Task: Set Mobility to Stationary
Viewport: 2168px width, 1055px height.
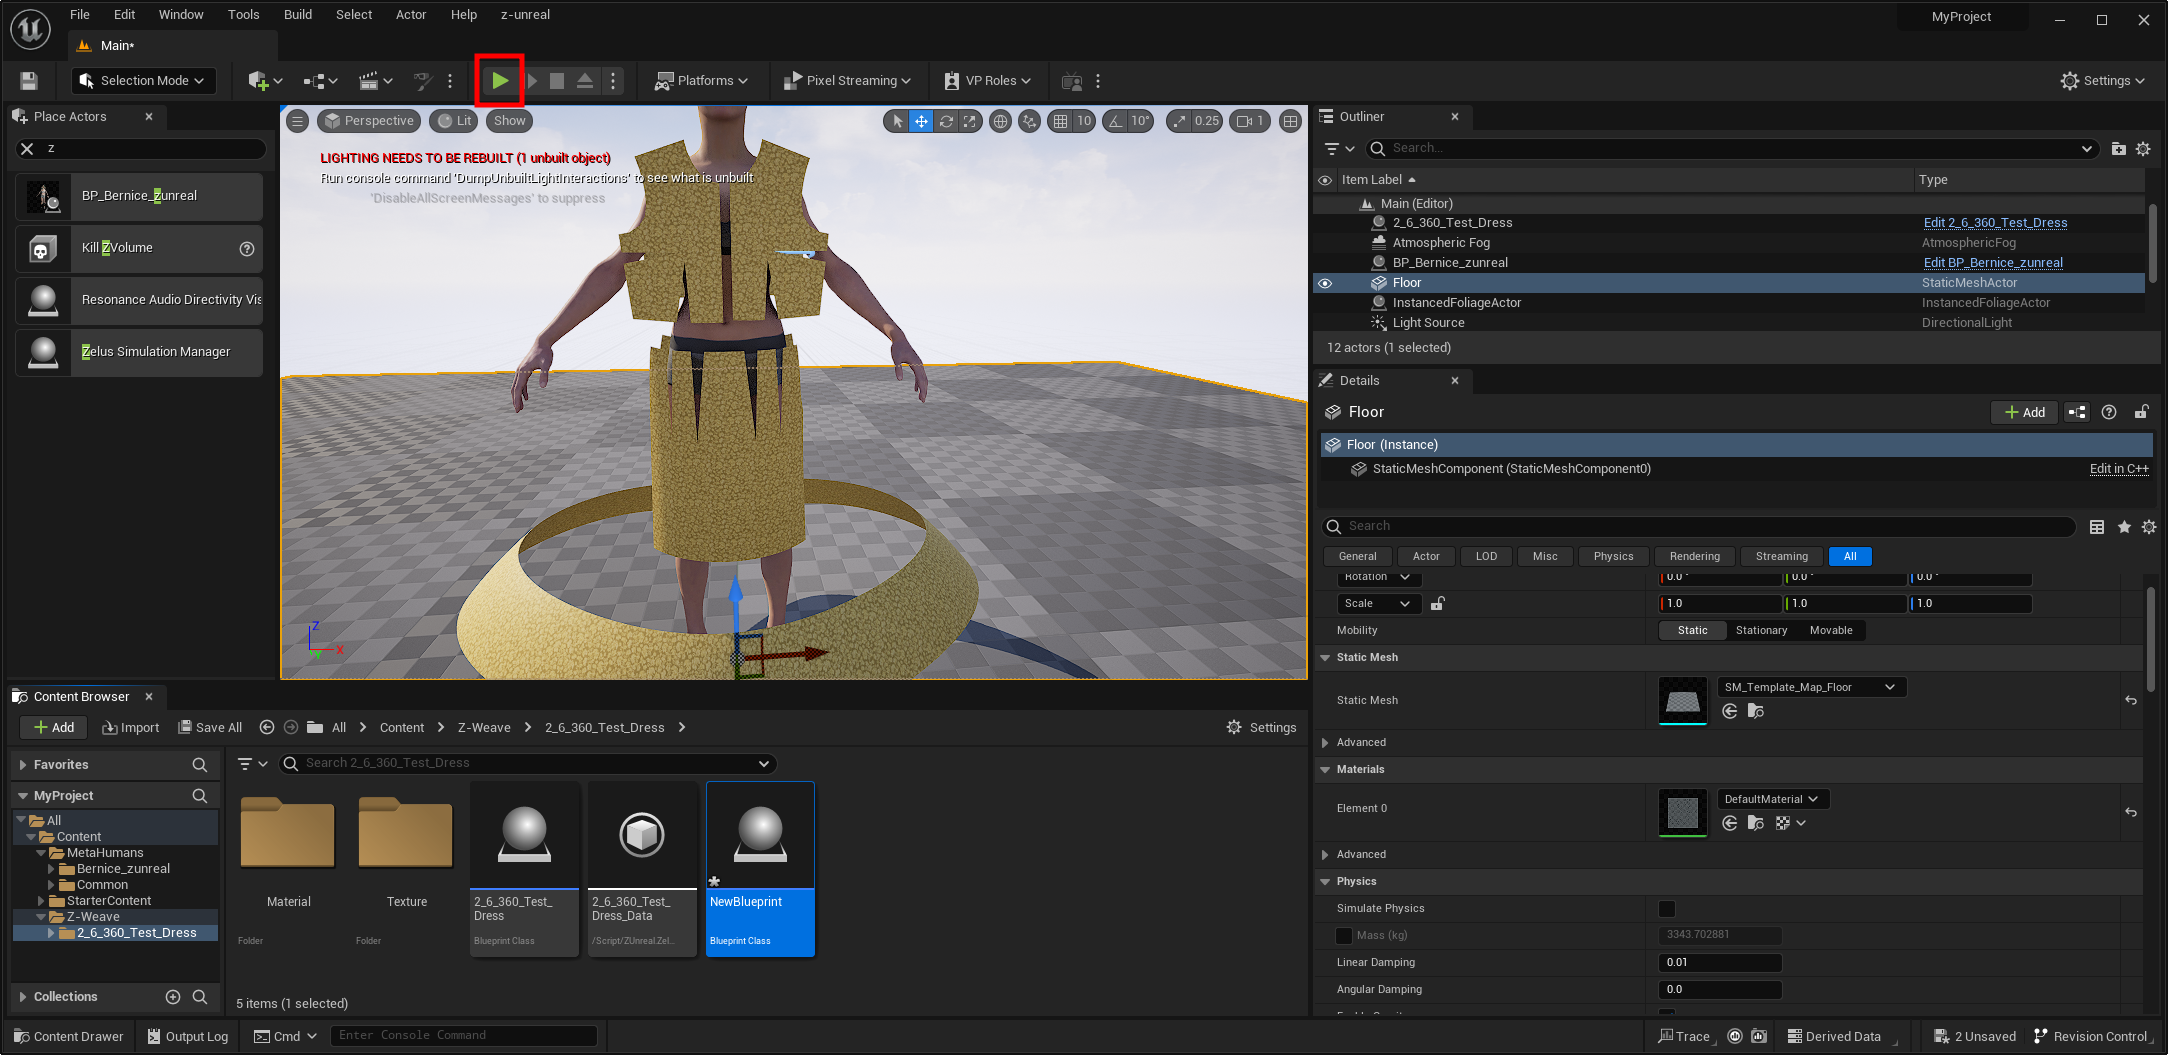Action: pyautogui.click(x=1761, y=630)
